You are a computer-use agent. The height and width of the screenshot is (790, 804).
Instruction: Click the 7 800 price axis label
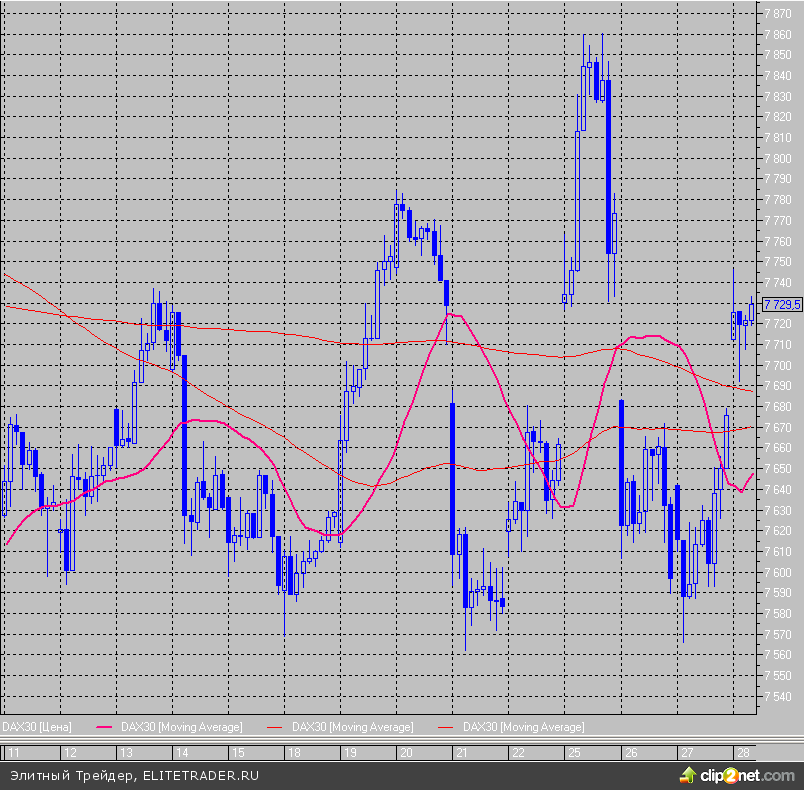tap(779, 159)
